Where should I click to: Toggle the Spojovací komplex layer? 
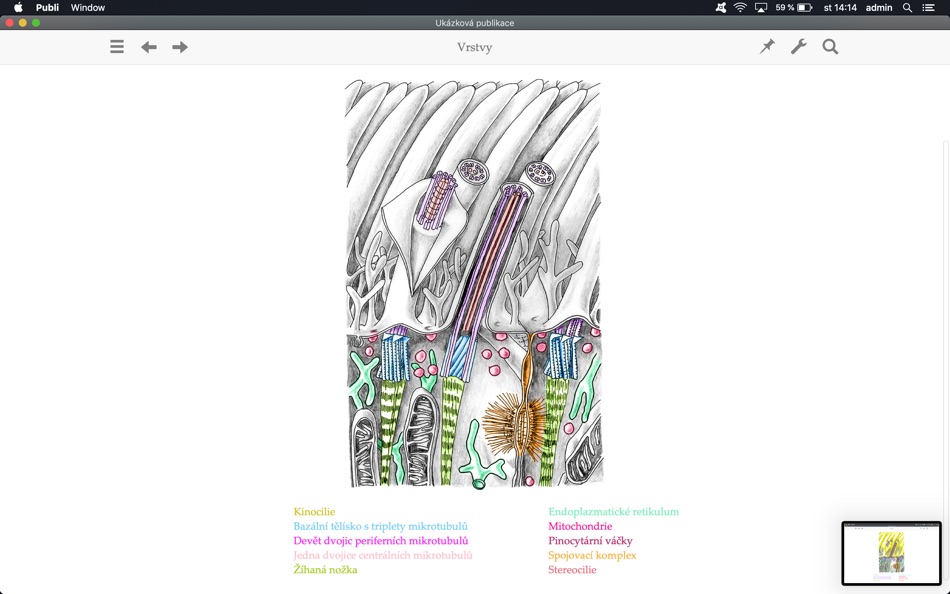click(592, 555)
